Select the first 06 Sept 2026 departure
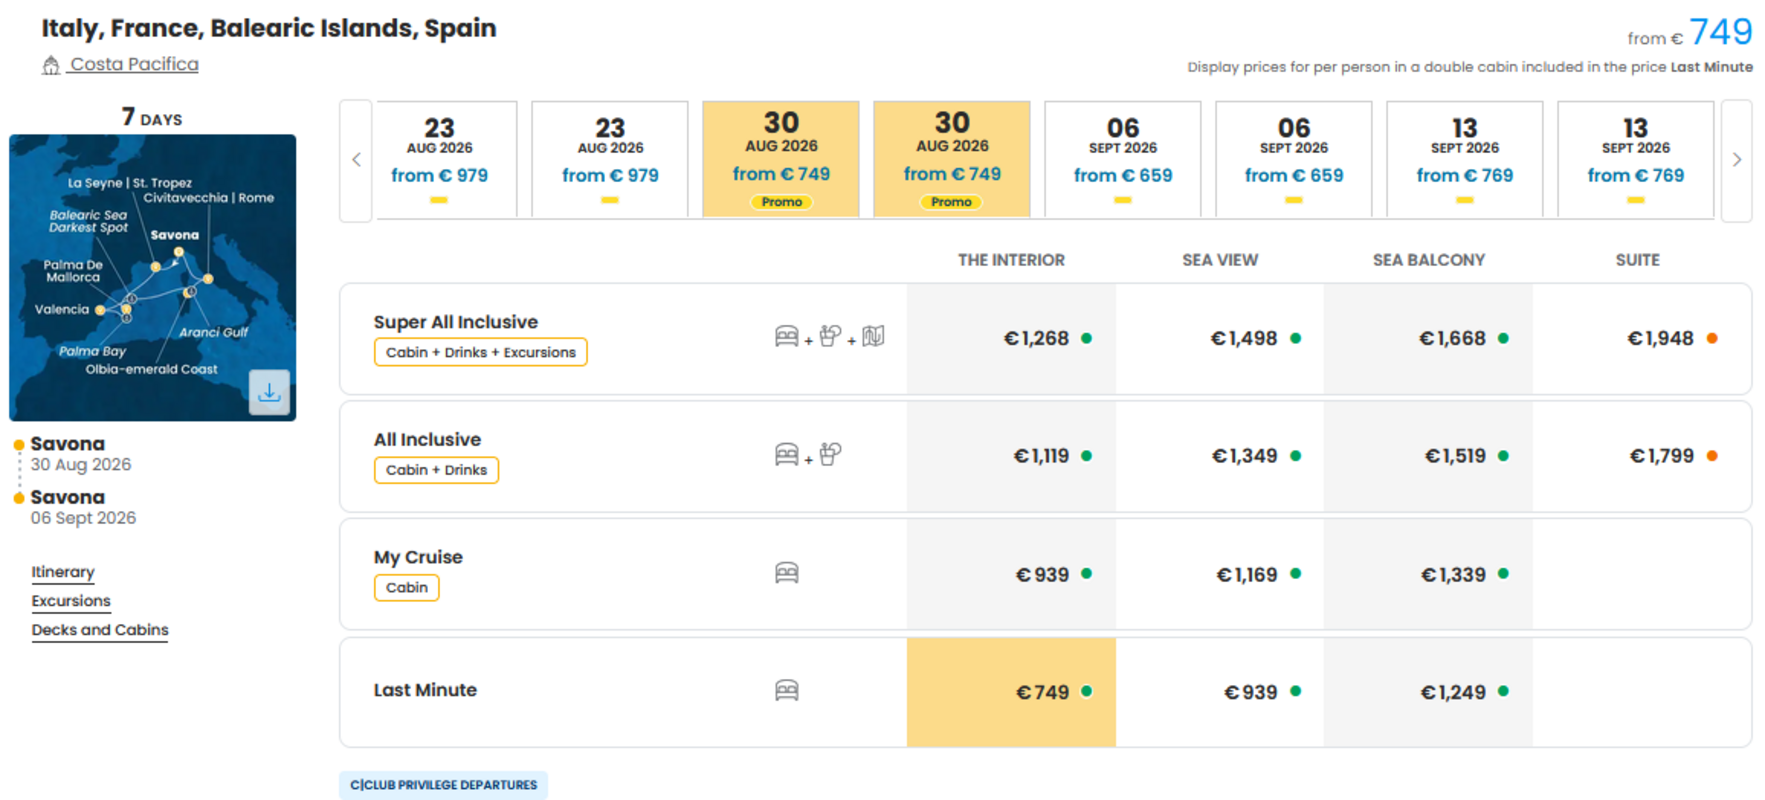 coord(1122,159)
